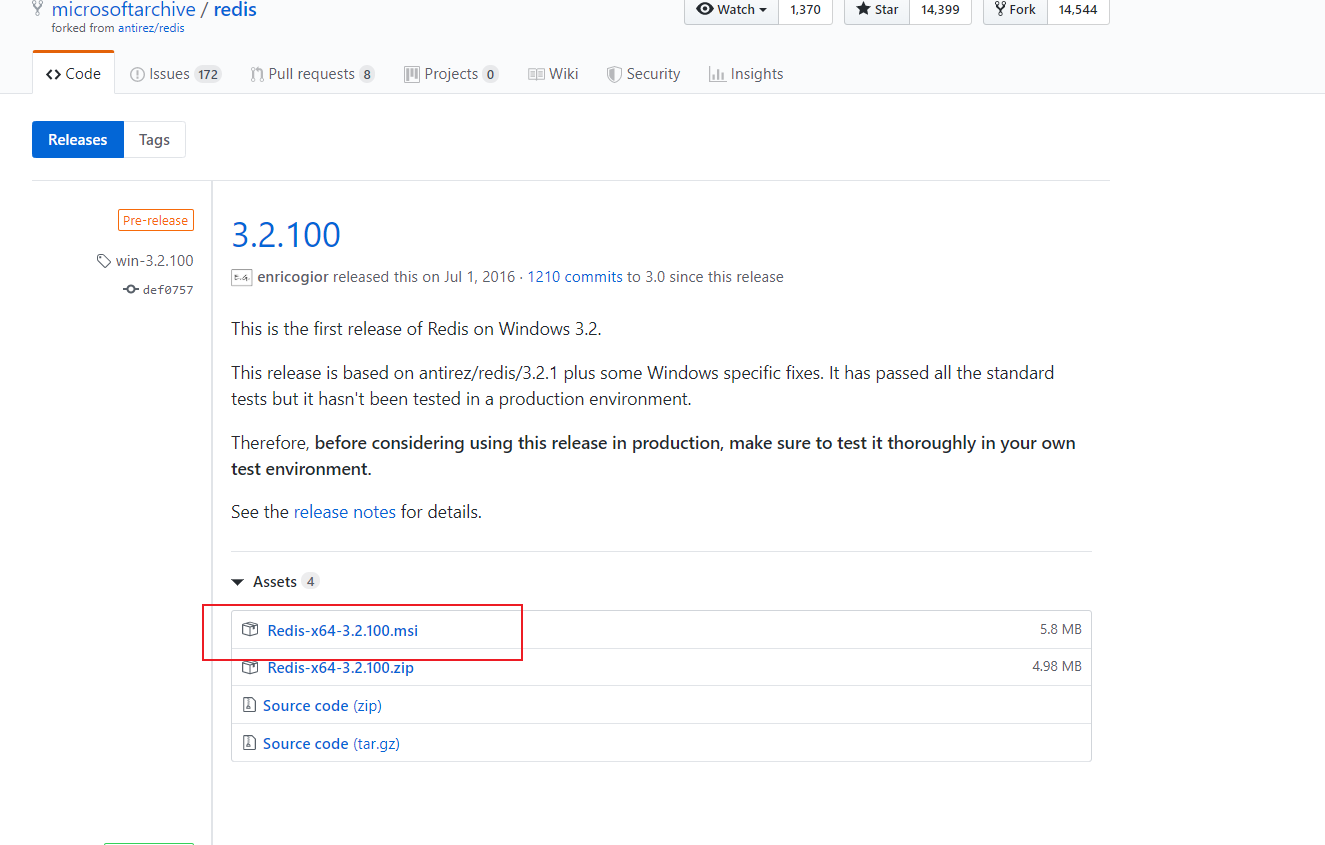Click the project board icon on the Projects tab
This screenshot has width=1325, height=845.
tap(412, 74)
